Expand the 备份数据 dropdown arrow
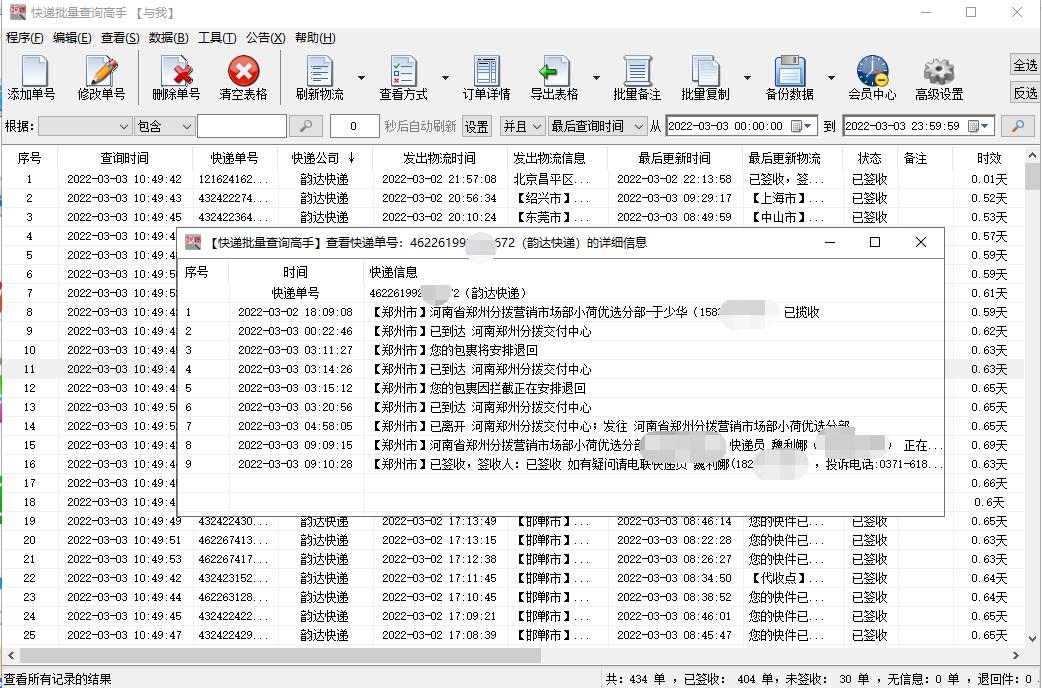 click(831, 78)
